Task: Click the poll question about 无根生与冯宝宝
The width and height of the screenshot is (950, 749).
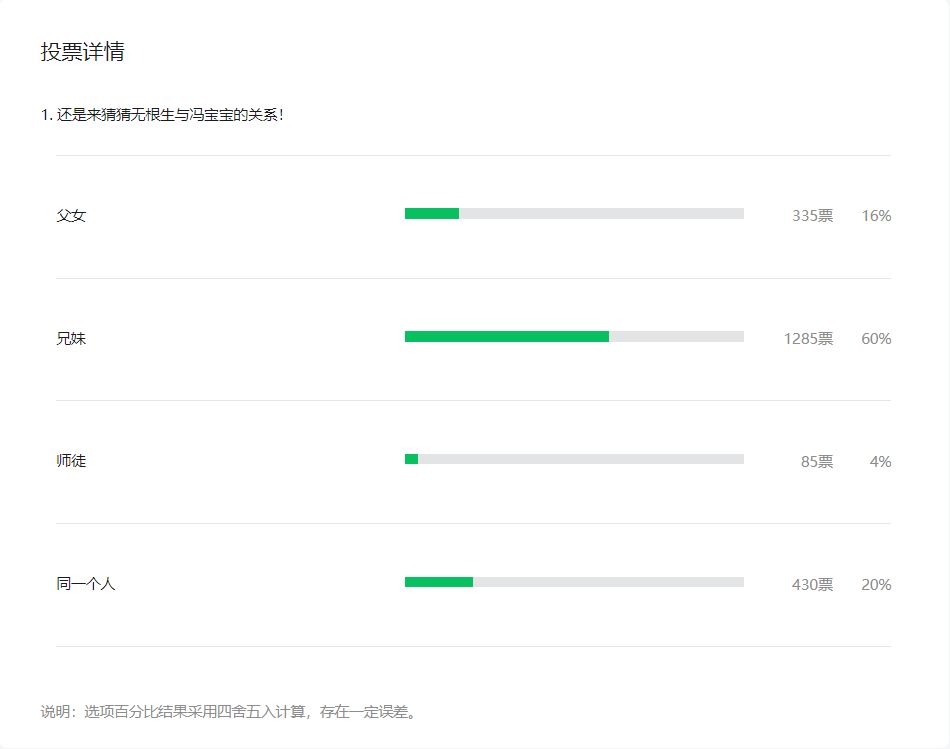Action: pyautogui.click(x=162, y=115)
